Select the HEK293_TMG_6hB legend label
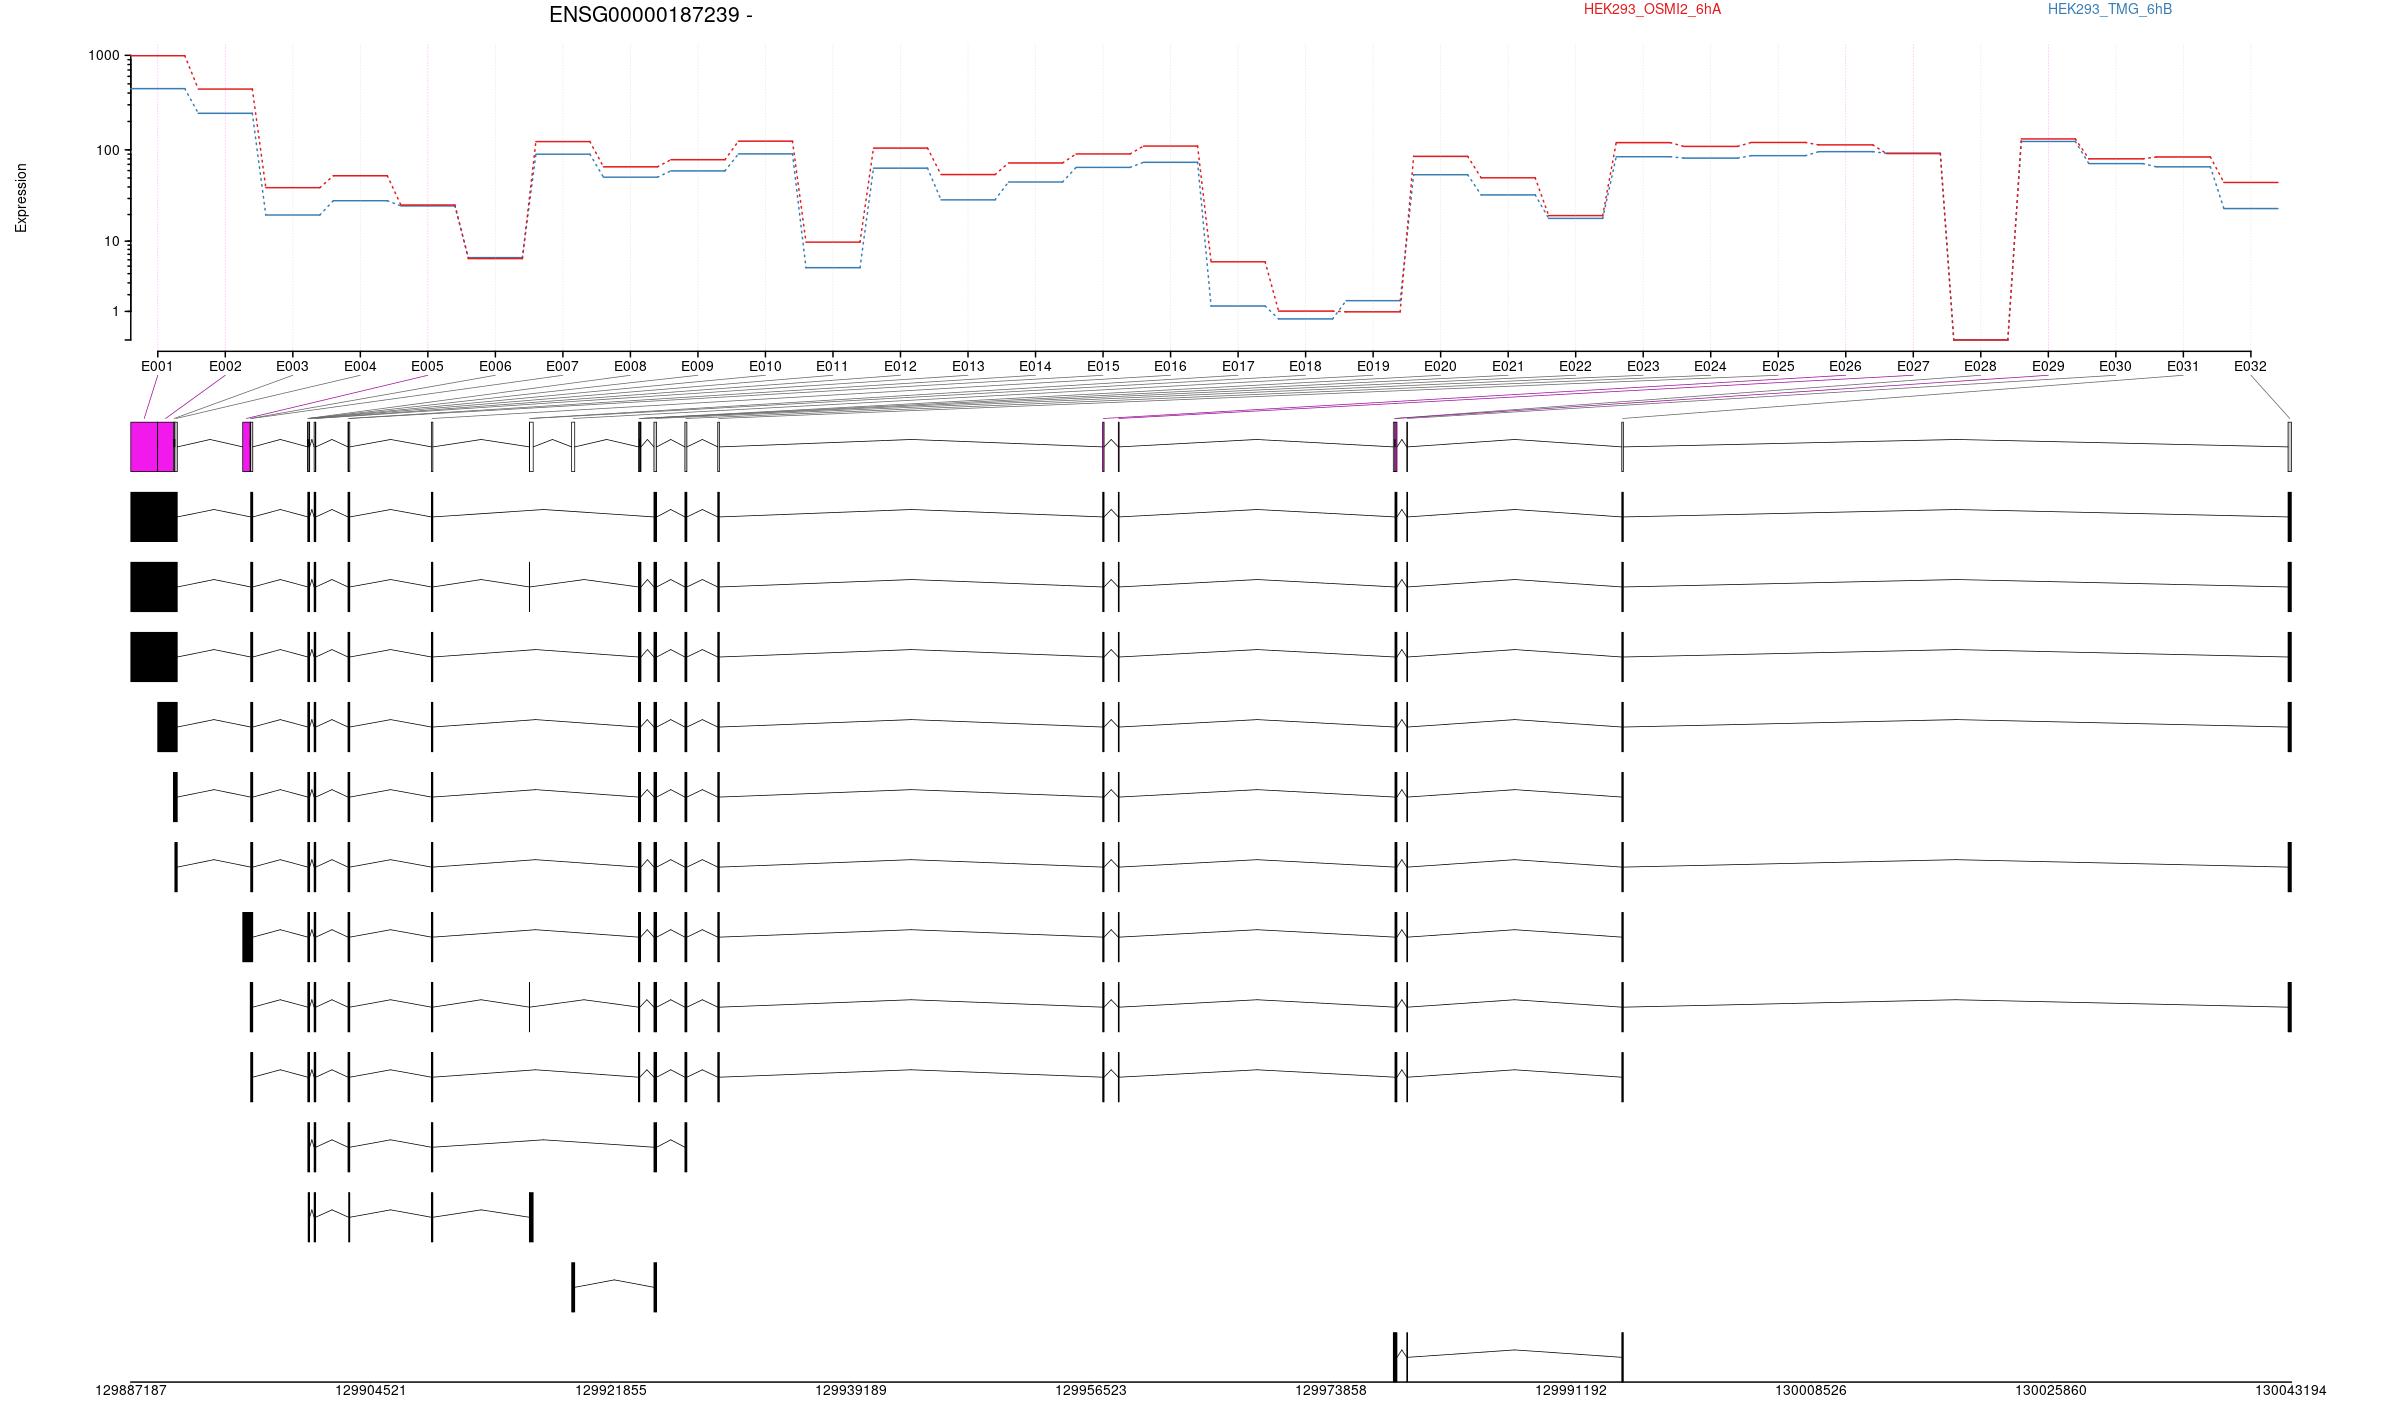2400x1410 pixels. [x=2110, y=9]
